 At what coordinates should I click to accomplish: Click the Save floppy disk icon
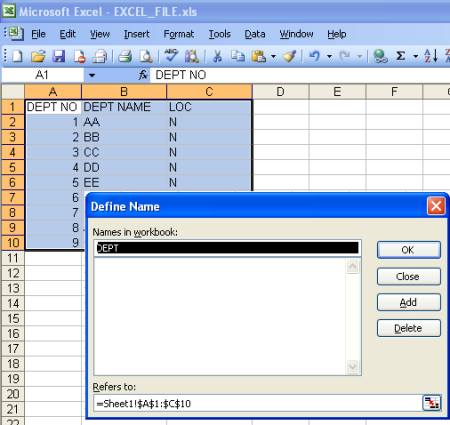(x=59, y=56)
